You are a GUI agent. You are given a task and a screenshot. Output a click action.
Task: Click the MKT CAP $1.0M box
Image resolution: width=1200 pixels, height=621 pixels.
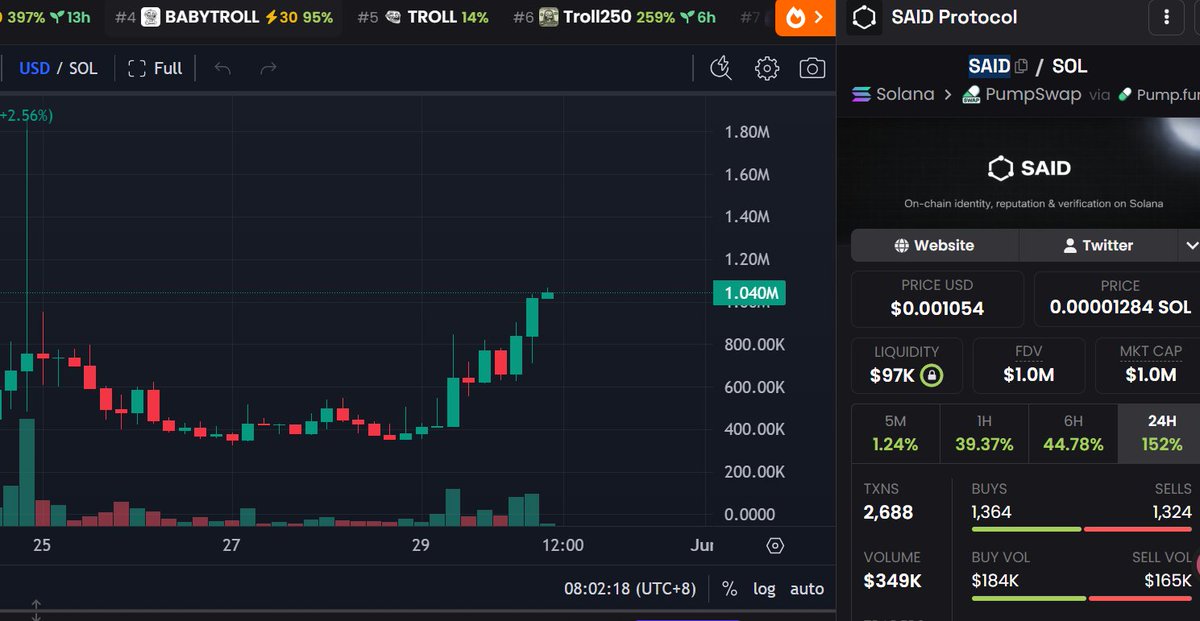(1147, 365)
